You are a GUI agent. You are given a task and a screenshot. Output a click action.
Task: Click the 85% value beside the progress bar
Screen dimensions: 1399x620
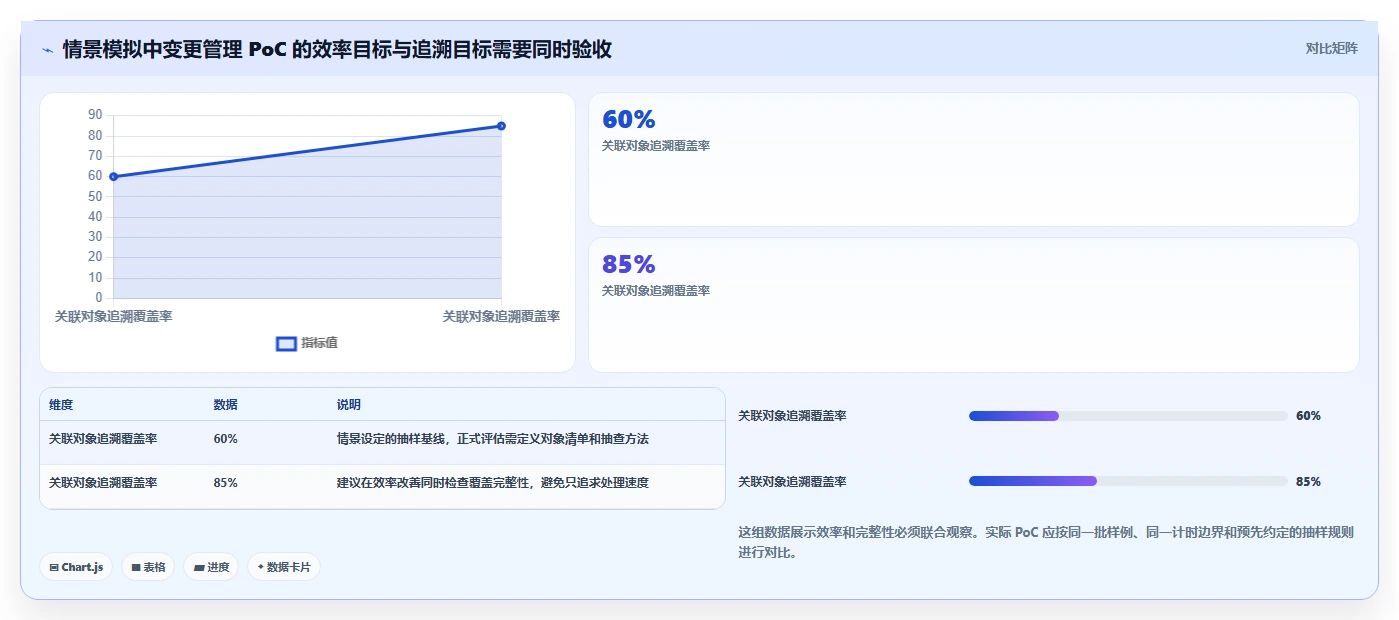(1308, 482)
